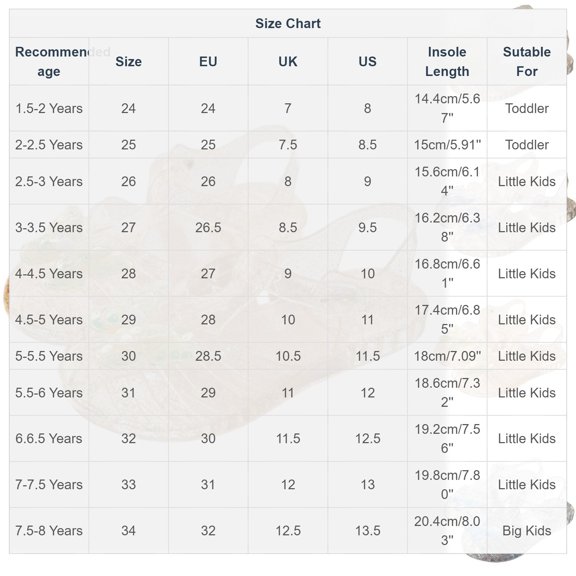Click the UK size 10.5 cell
This screenshot has height=576, width=576.
click(x=288, y=356)
